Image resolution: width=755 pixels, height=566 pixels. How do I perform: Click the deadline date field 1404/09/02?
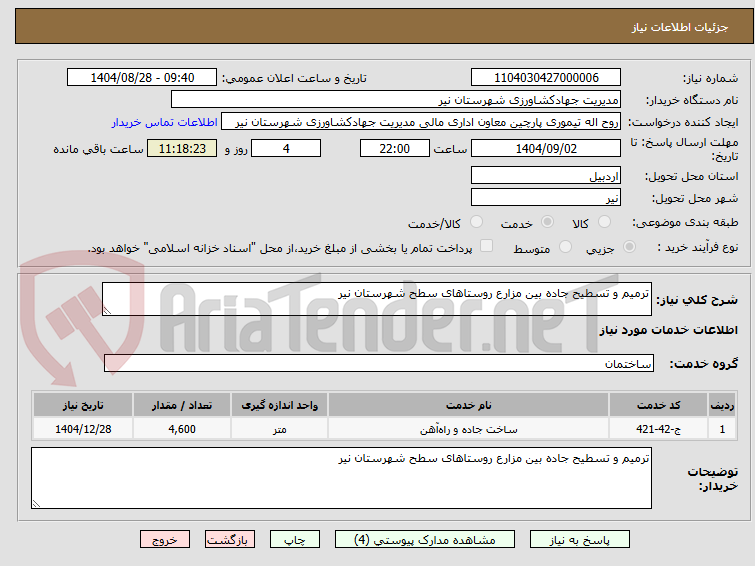pos(546,148)
